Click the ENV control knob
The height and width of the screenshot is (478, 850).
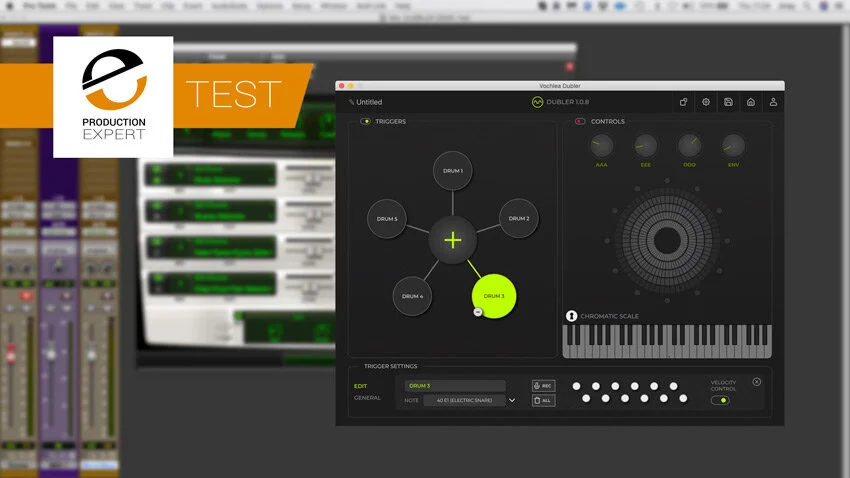pos(733,145)
